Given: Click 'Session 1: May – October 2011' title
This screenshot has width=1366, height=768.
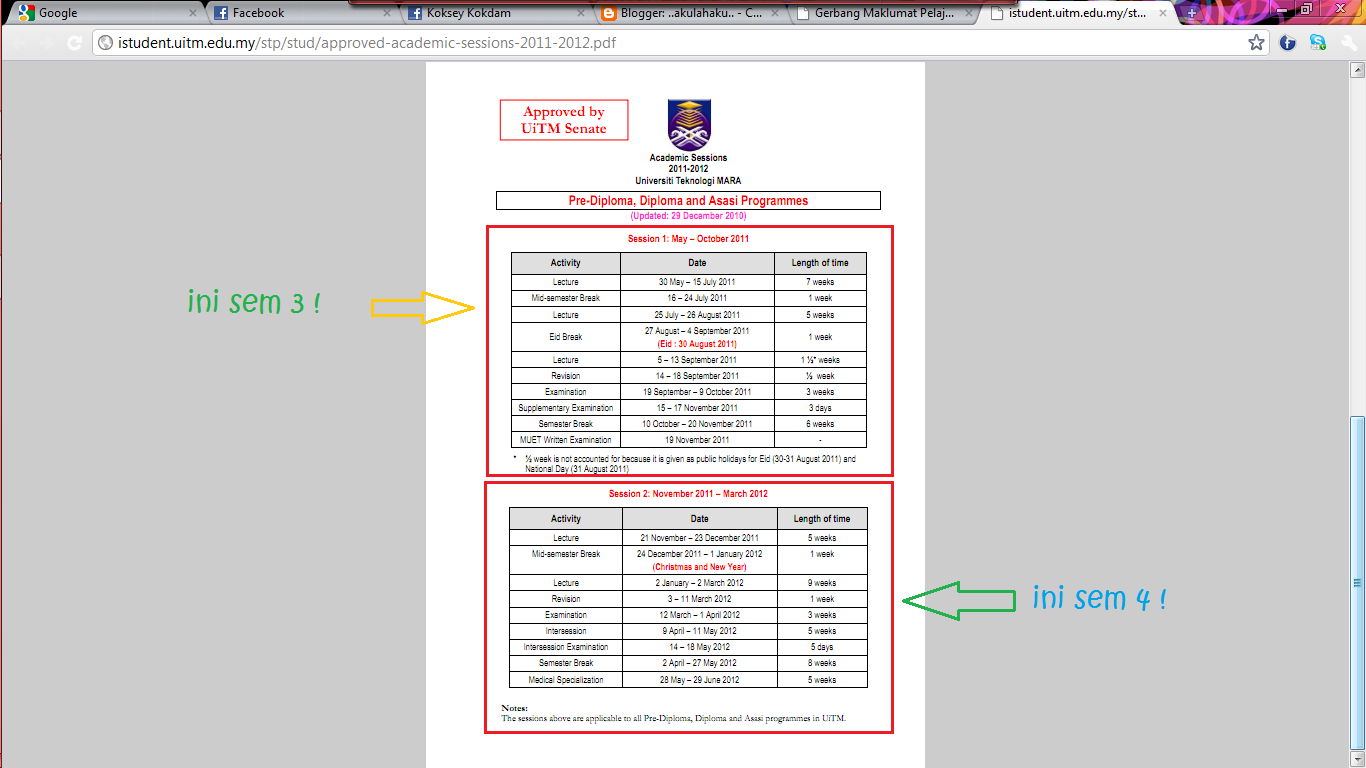Looking at the screenshot, I should [688, 239].
